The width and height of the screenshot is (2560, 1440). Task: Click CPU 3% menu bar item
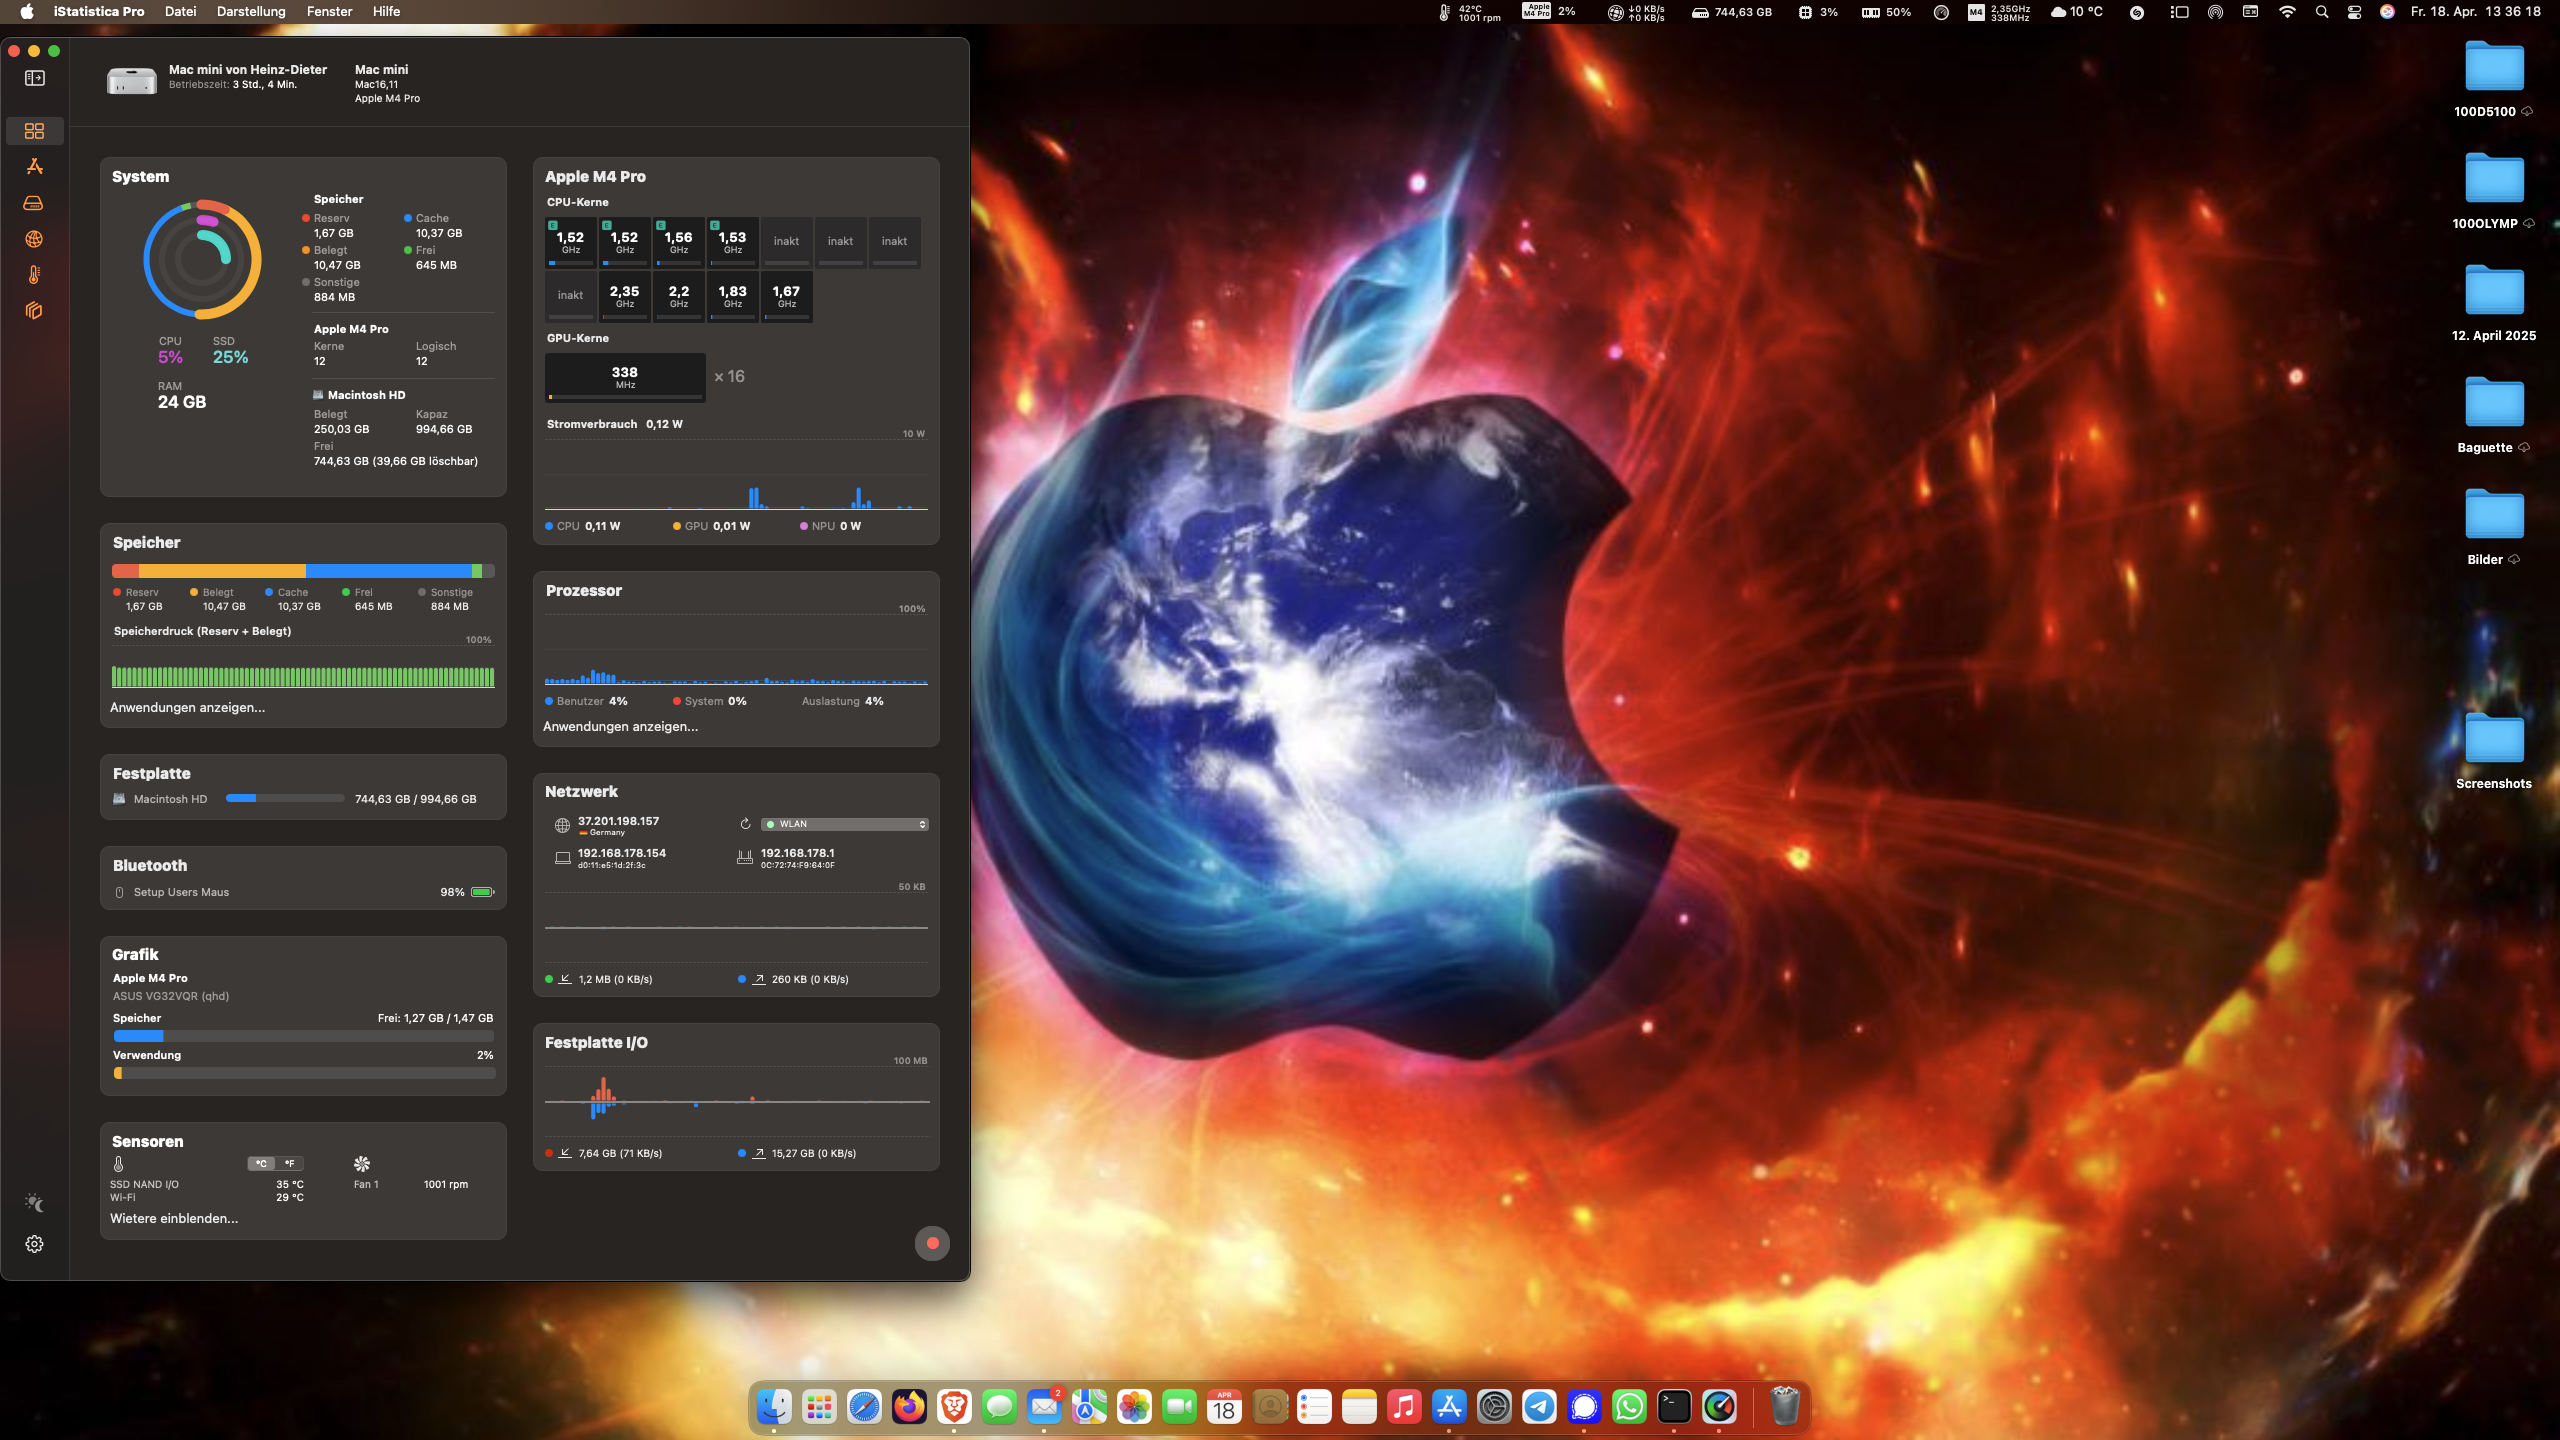pos(1818,12)
